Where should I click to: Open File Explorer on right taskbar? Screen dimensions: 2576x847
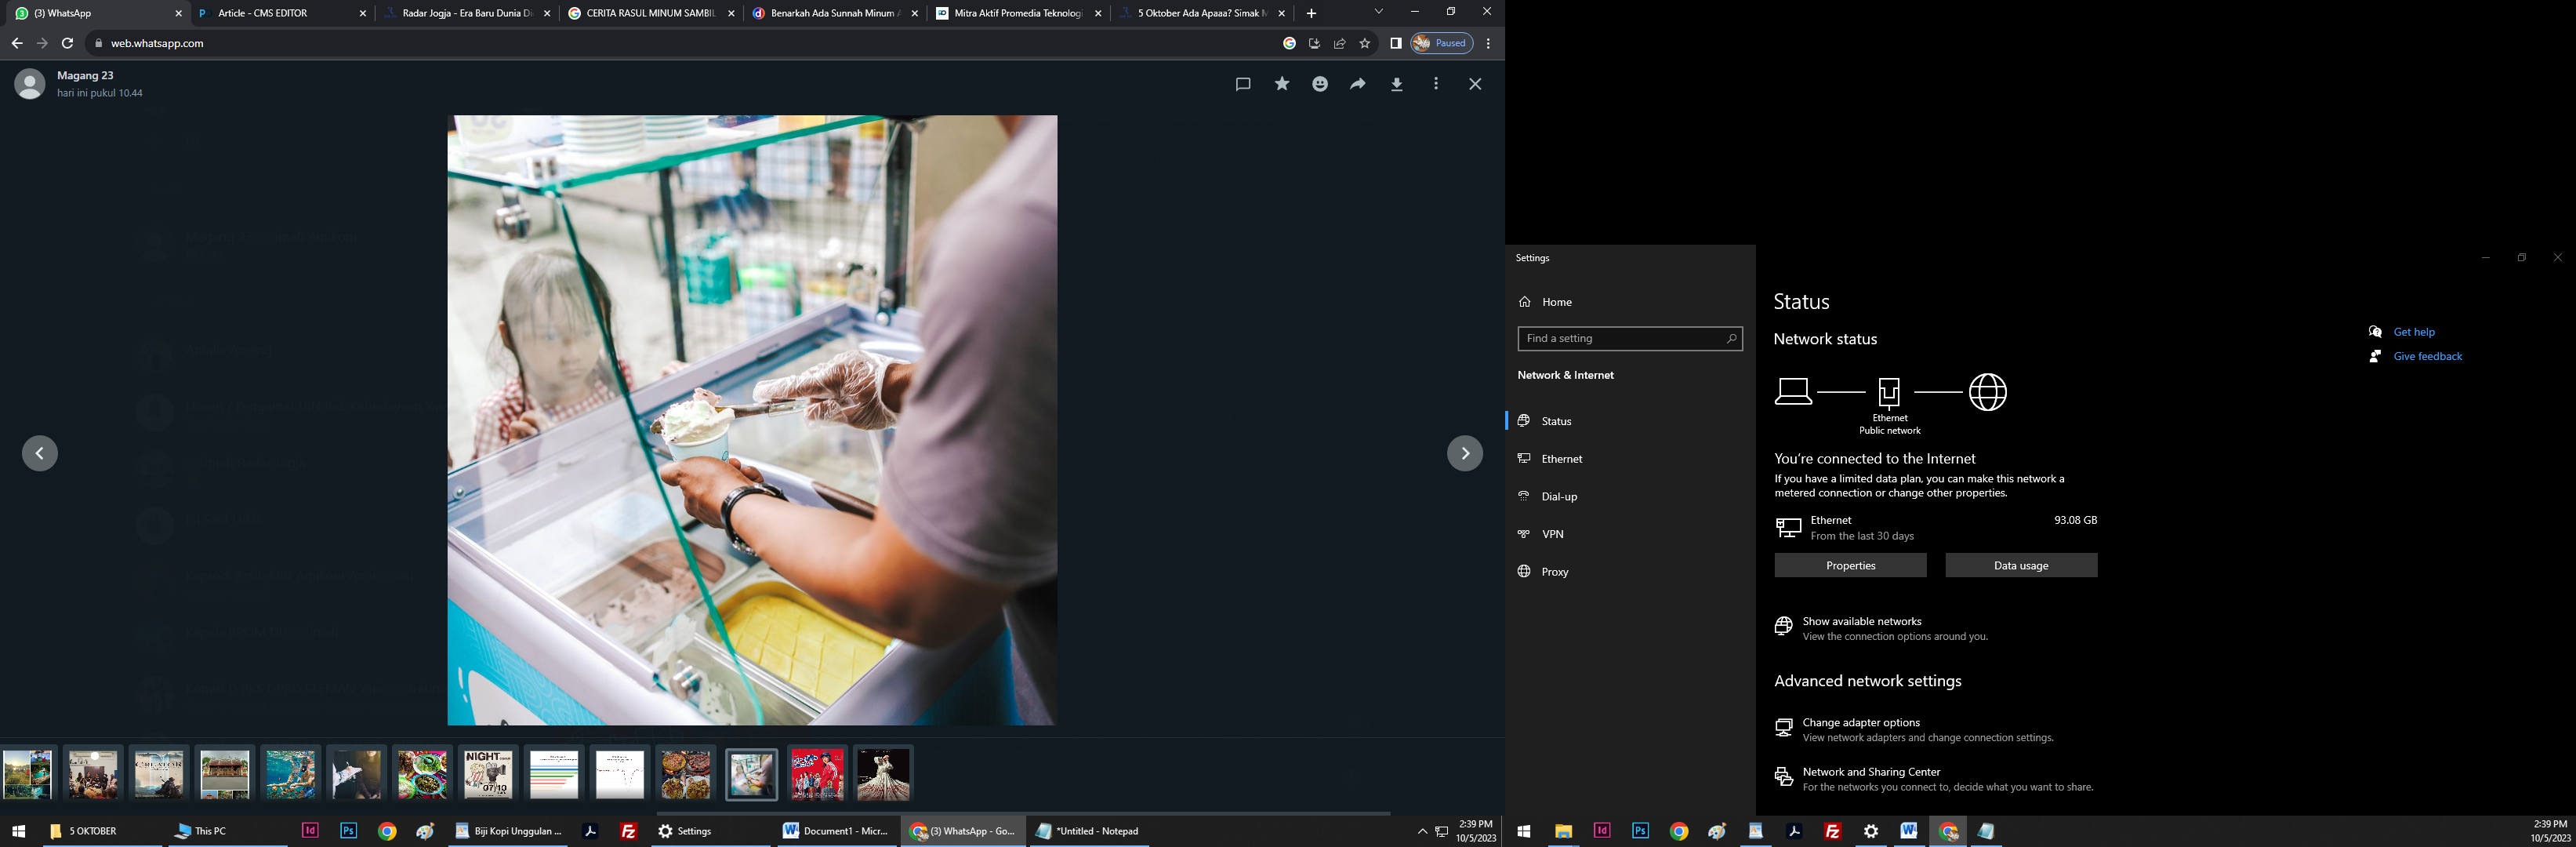click(1563, 831)
